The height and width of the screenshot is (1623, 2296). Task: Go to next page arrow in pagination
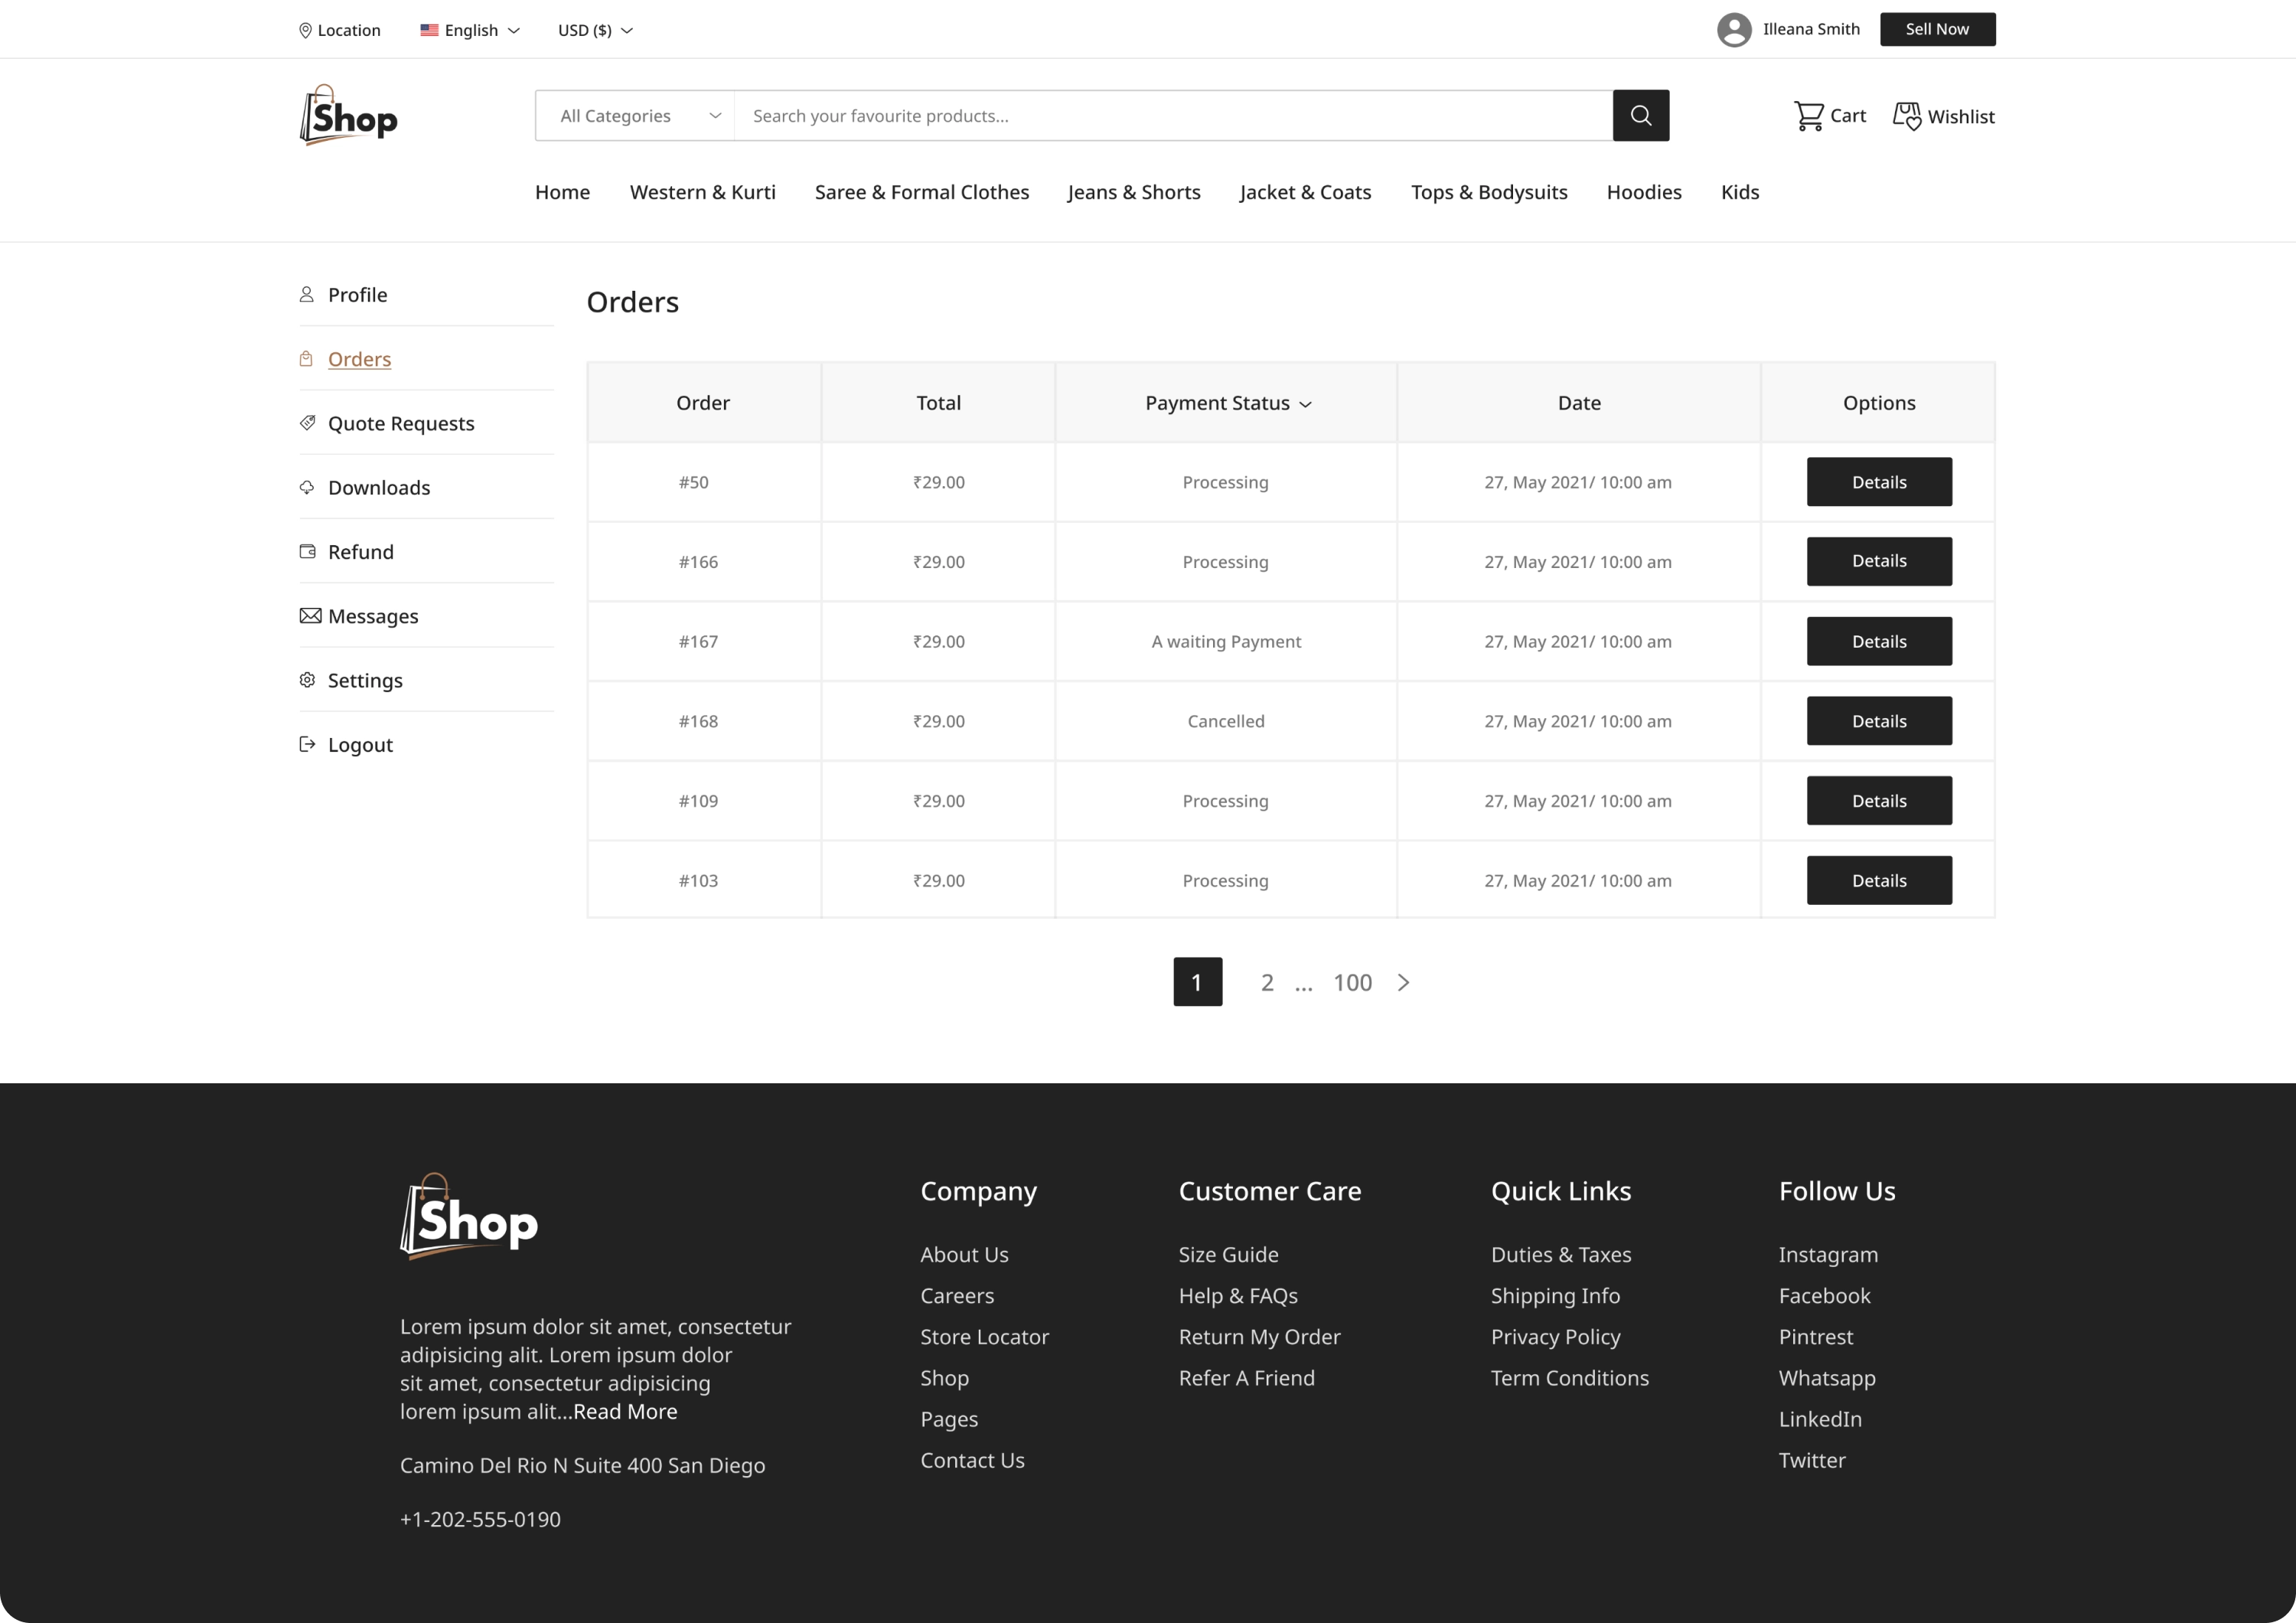(1403, 982)
